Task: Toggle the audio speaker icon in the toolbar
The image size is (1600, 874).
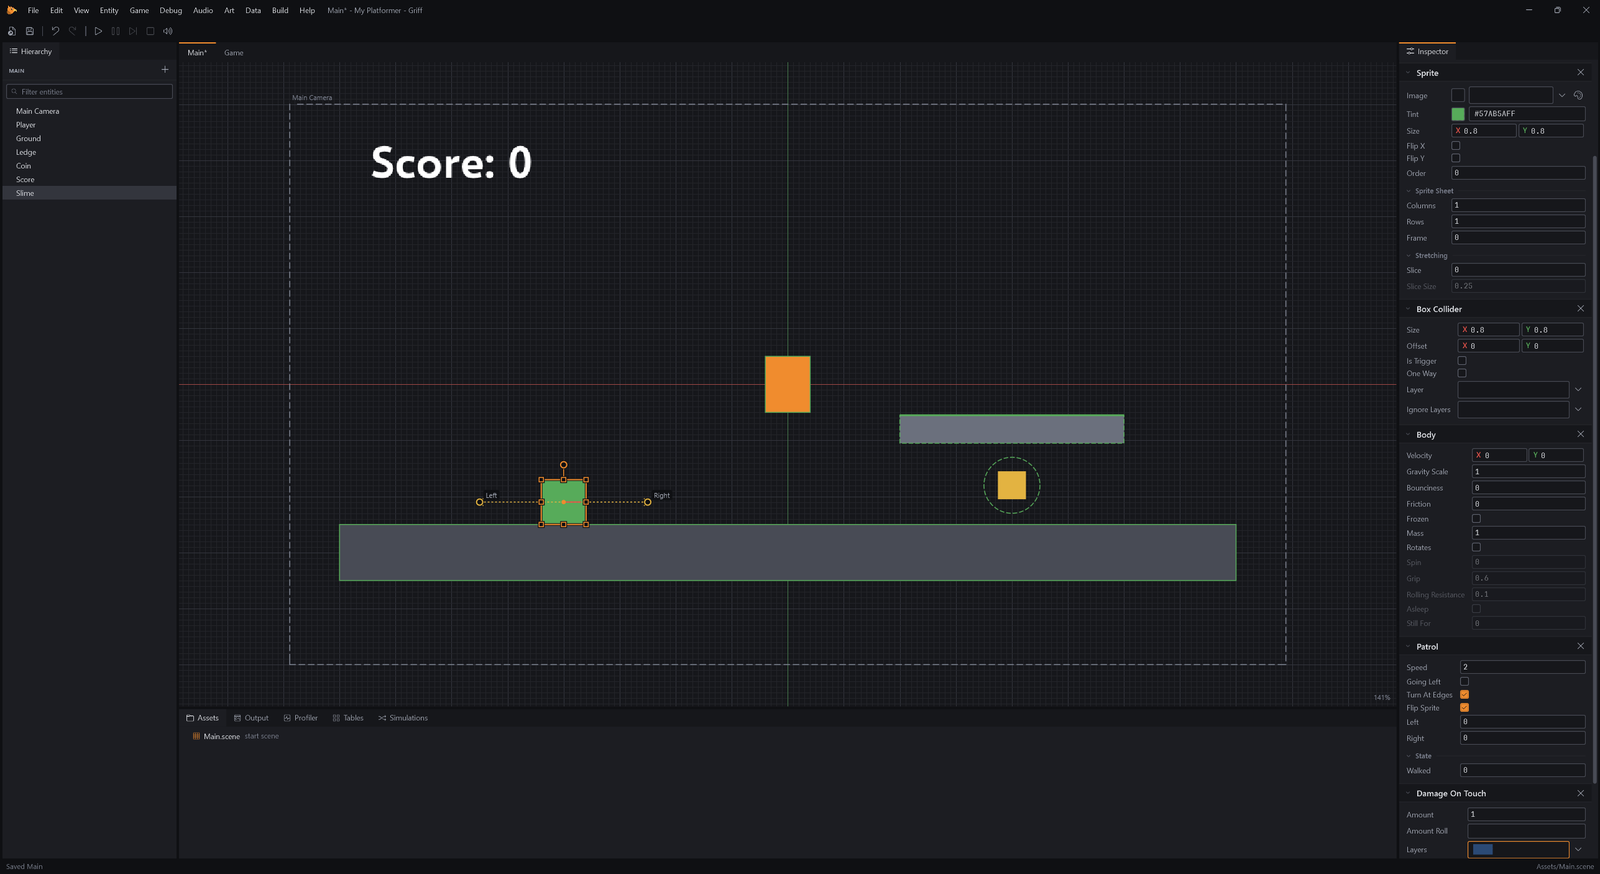Action: (168, 31)
